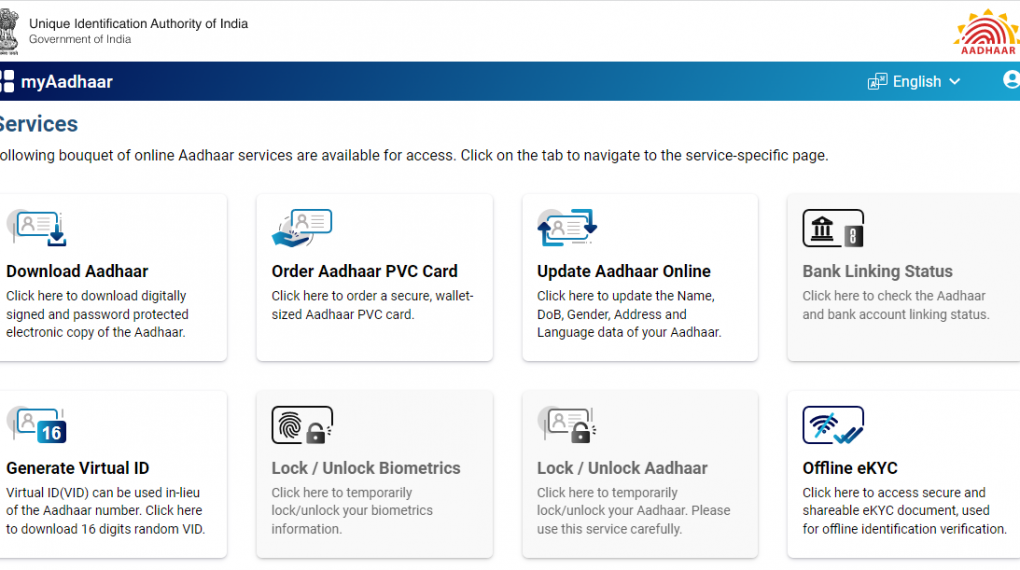
Task: Click the 'Please use this service carefully' description
Action: click(634, 511)
